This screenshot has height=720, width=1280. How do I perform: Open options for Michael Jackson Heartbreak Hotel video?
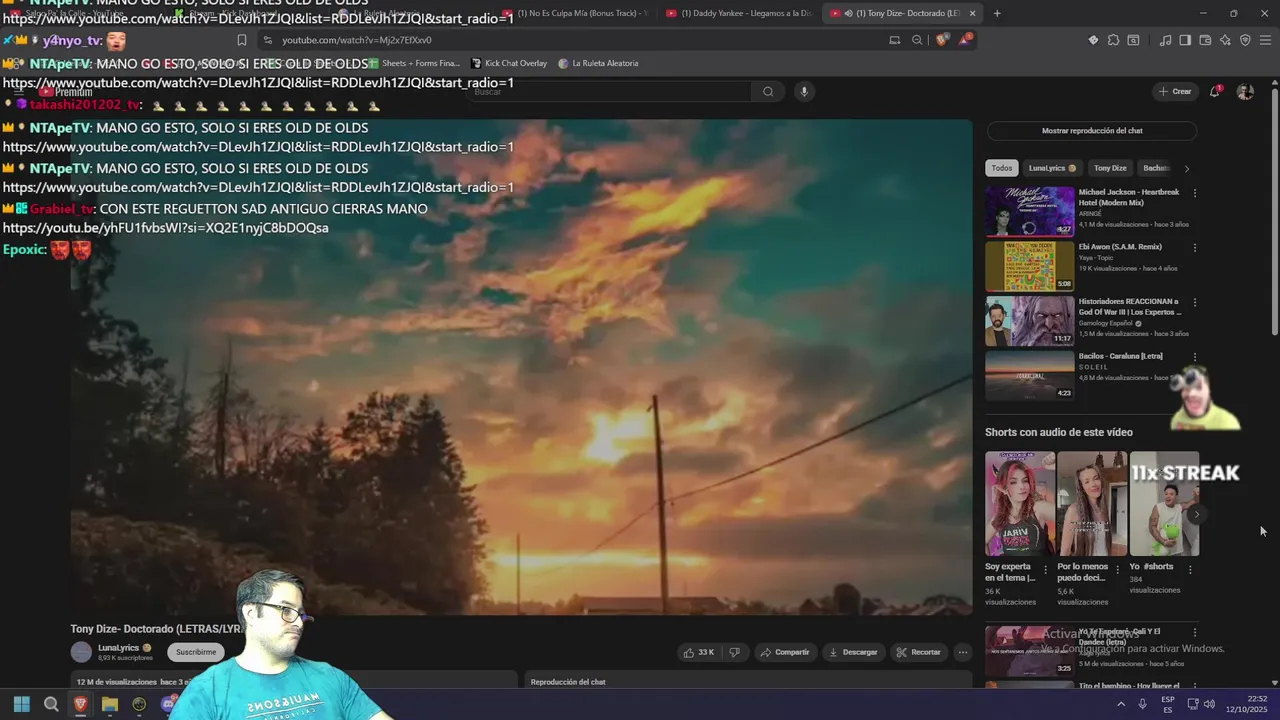(1194, 193)
